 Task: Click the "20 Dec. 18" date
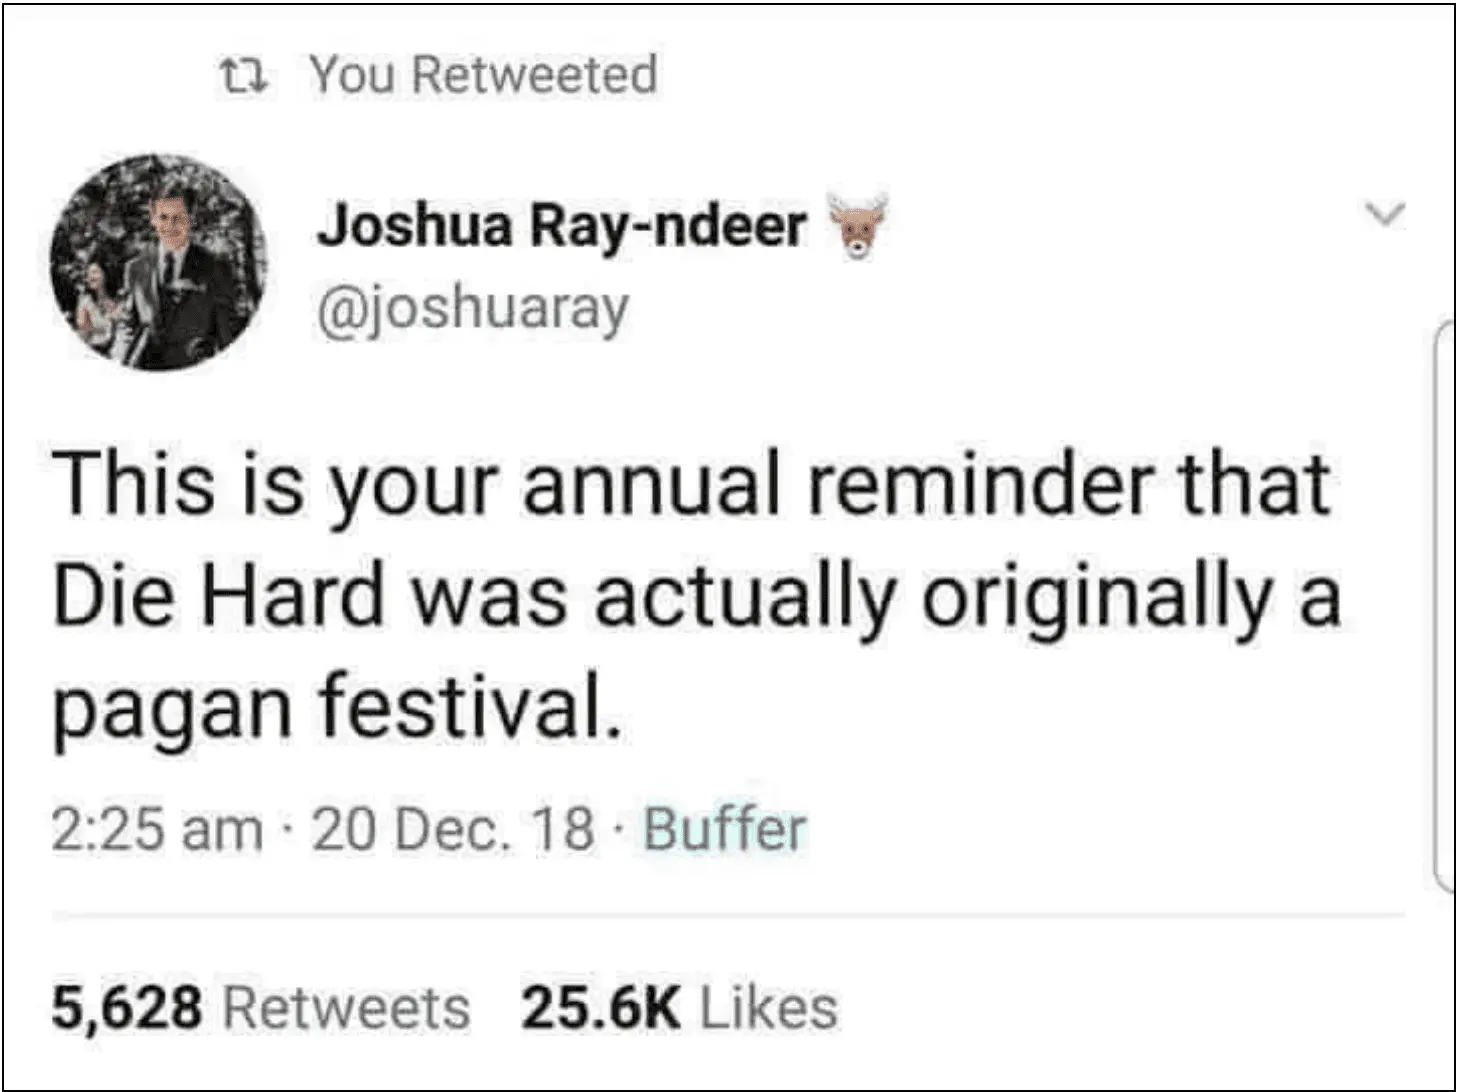coord(453,830)
